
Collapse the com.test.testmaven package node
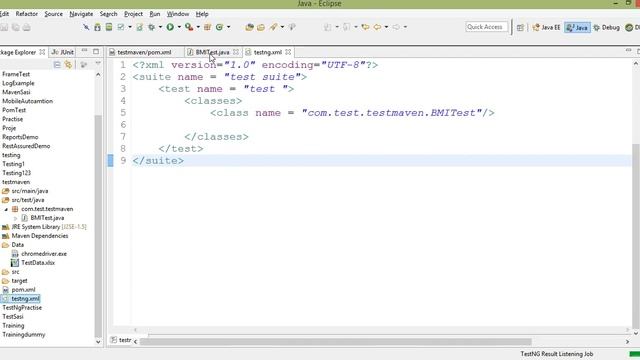[x=6, y=209]
